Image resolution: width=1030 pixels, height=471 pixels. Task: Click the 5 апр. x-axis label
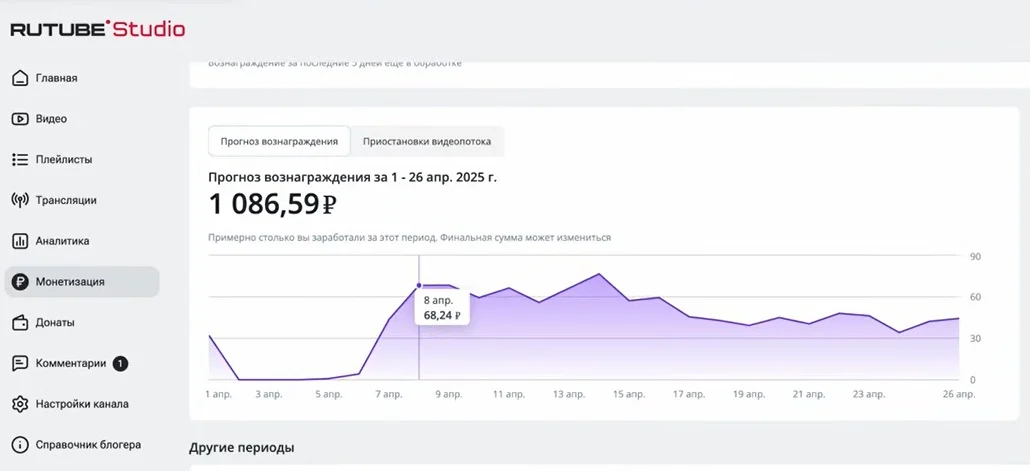[x=328, y=395]
